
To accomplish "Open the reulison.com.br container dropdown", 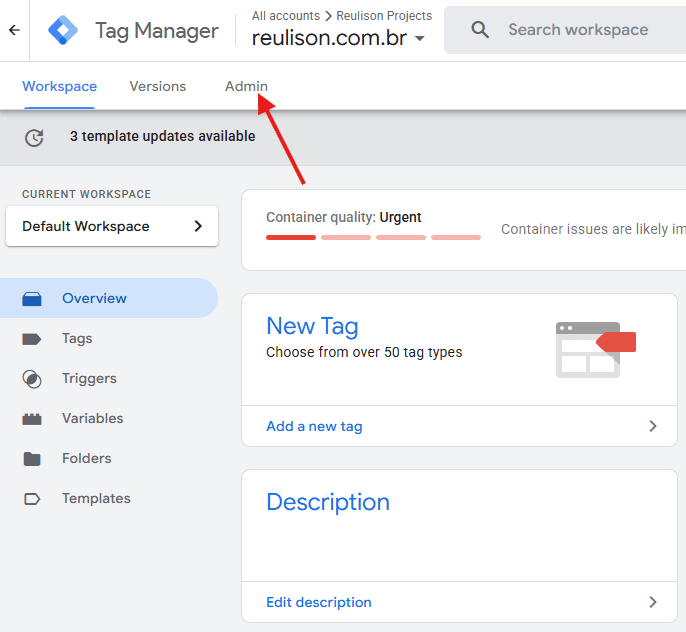I will click(338, 38).
